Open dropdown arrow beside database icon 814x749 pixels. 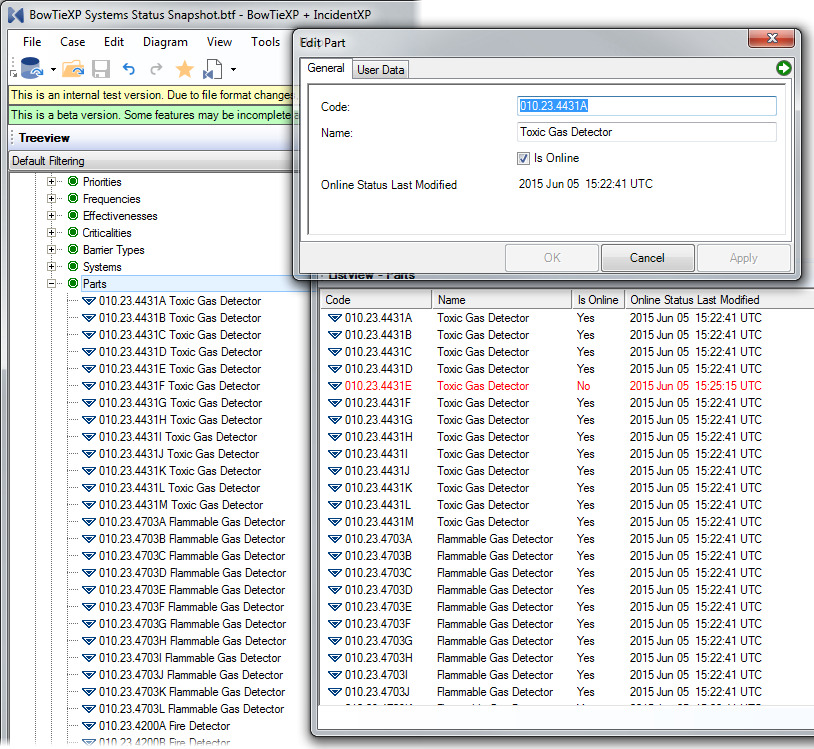click(x=53, y=70)
